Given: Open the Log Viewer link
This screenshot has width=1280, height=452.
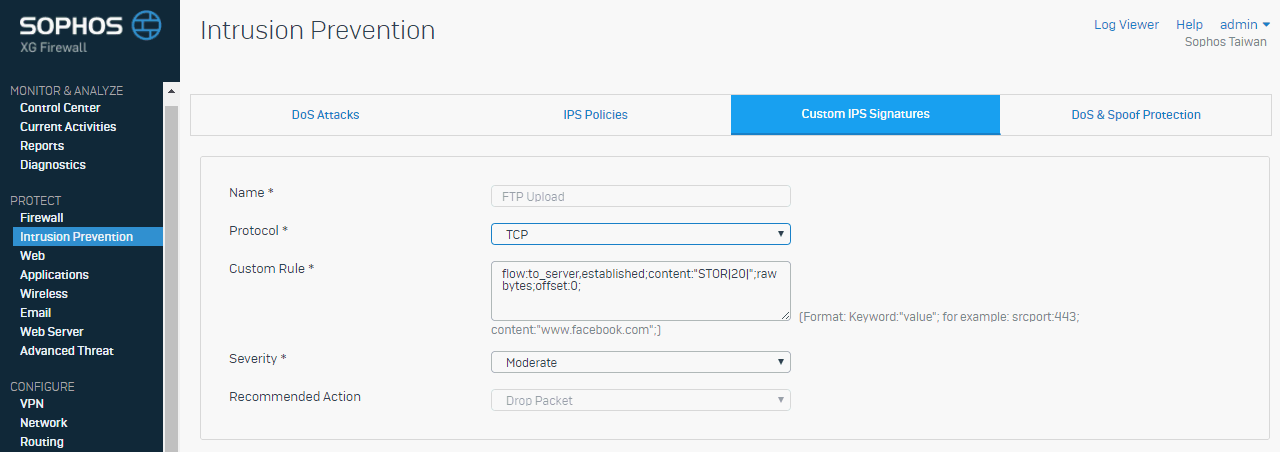Looking at the screenshot, I should click(1126, 25).
